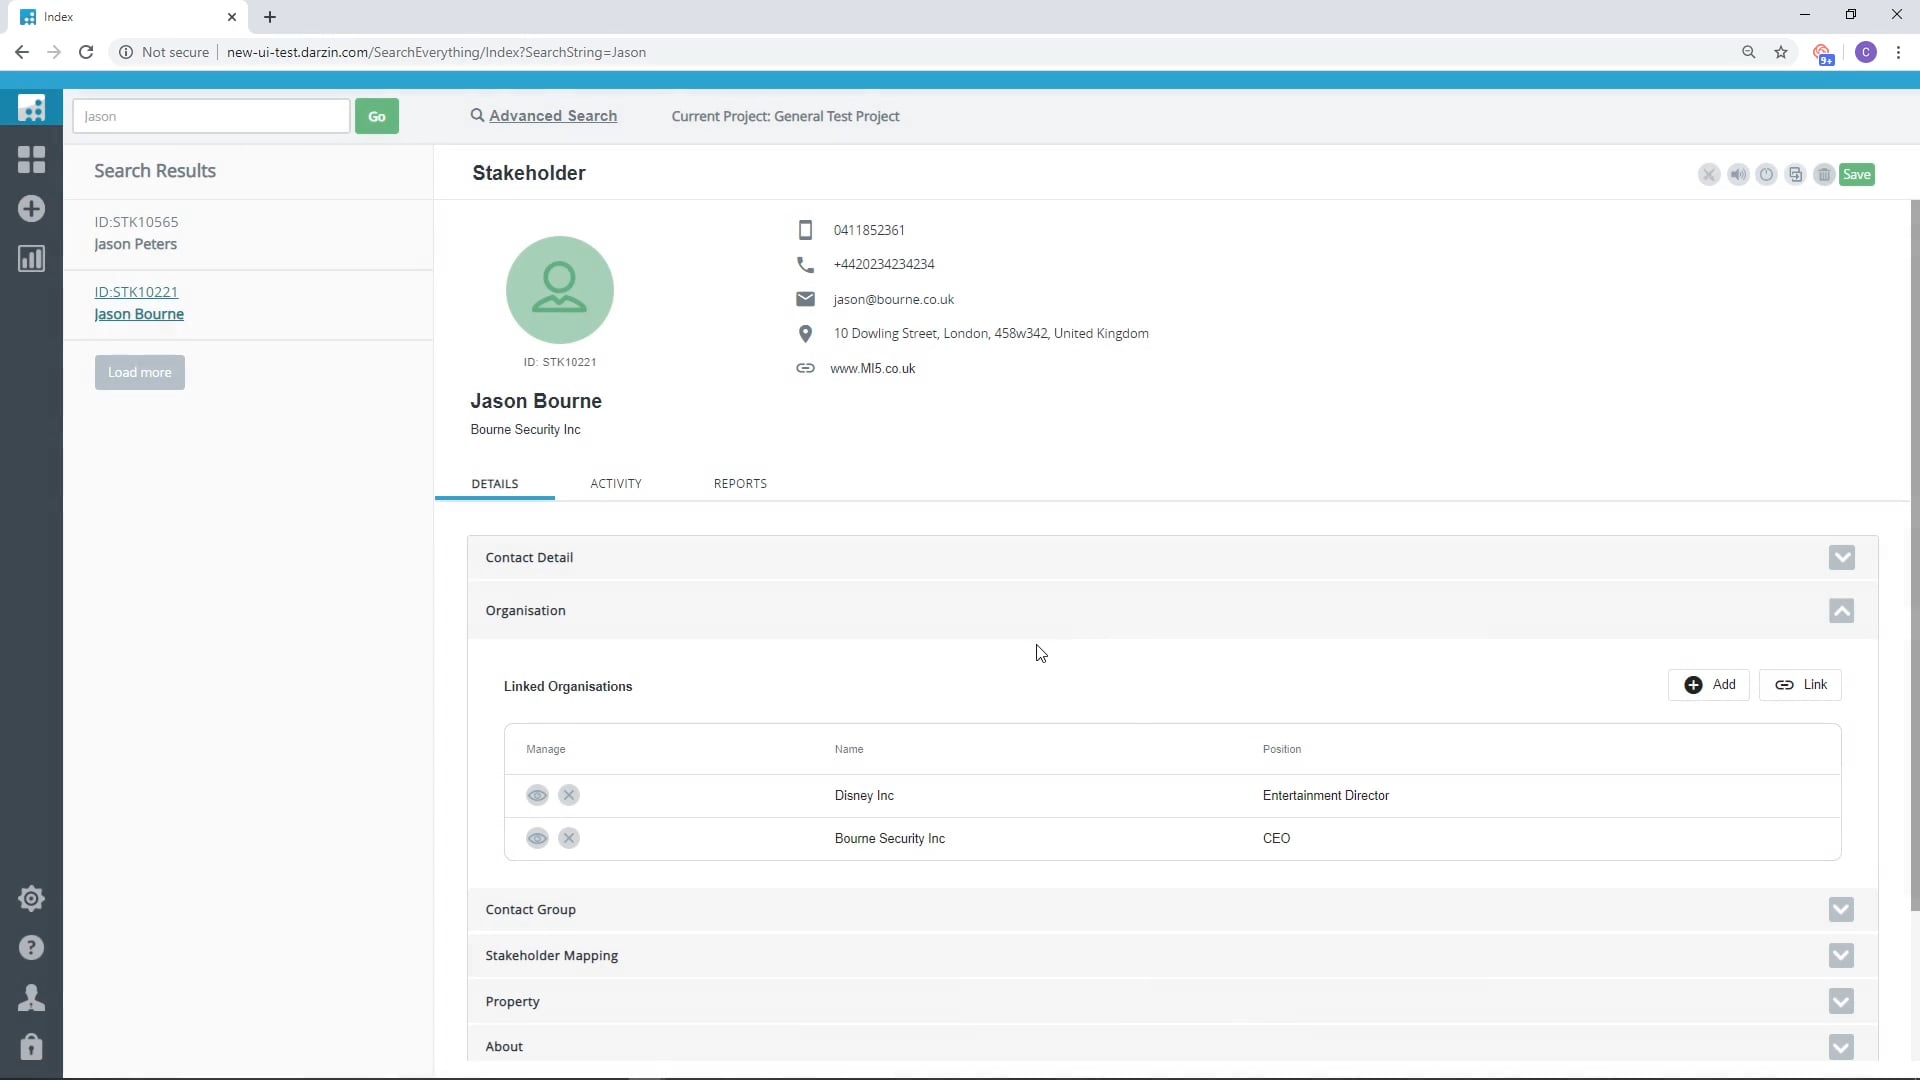Open the settings gear in the sidebar
Image resolution: width=1920 pixels, height=1080 pixels.
click(31, 898)
